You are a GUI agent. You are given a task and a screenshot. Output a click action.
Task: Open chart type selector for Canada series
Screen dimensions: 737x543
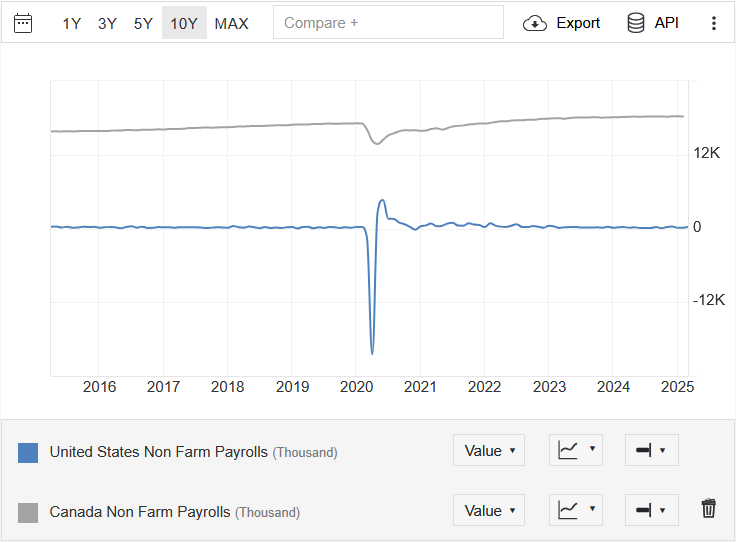(x=576, y=510)
